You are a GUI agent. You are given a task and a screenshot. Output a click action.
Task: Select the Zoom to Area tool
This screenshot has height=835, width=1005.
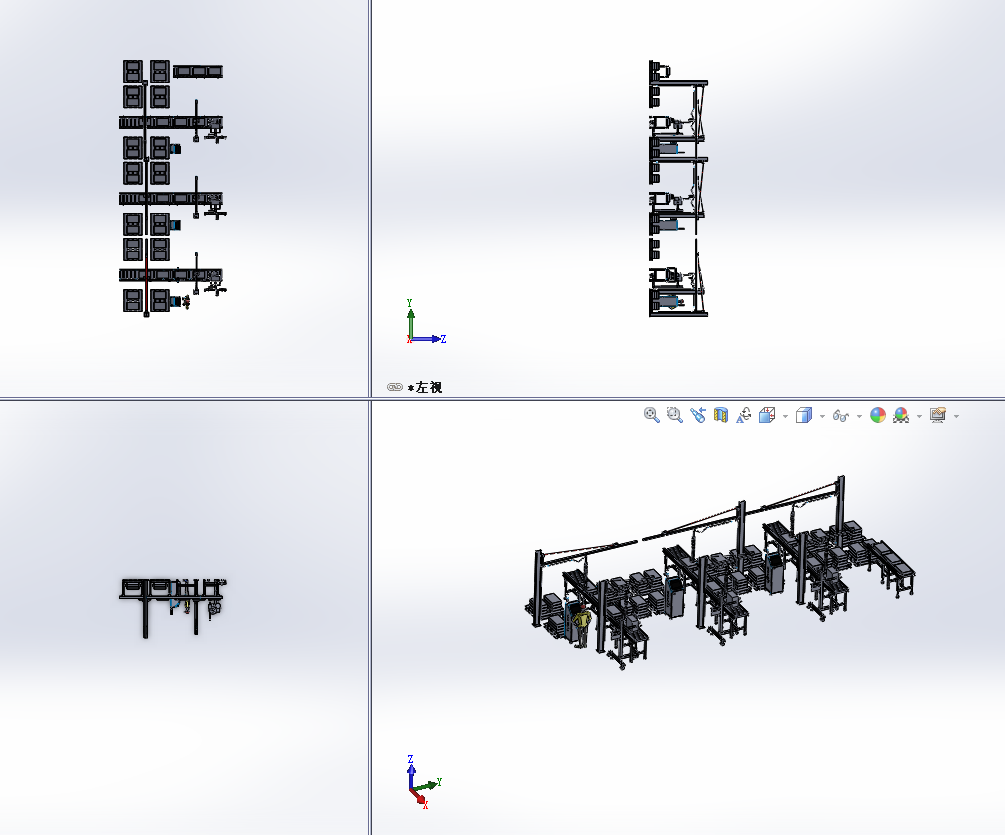[674, 415]
